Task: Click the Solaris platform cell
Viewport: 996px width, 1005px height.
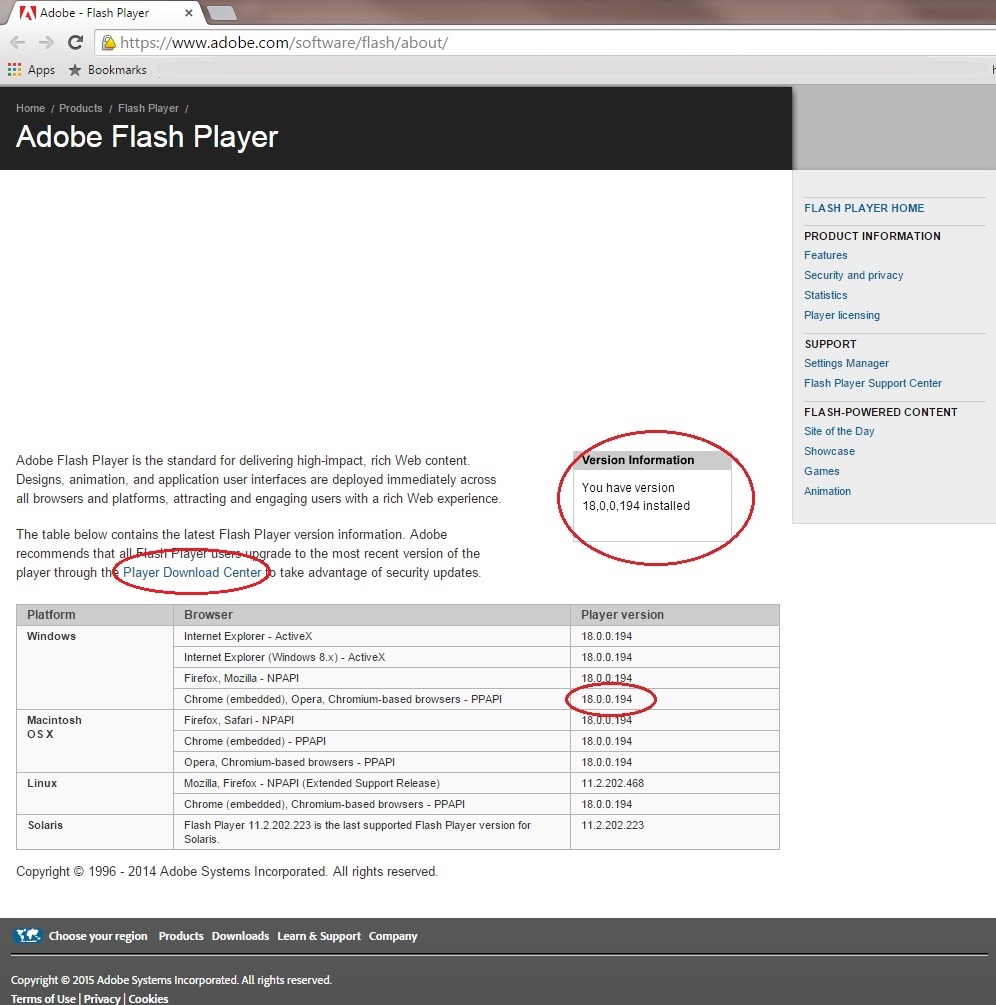Action: point(95,832)
